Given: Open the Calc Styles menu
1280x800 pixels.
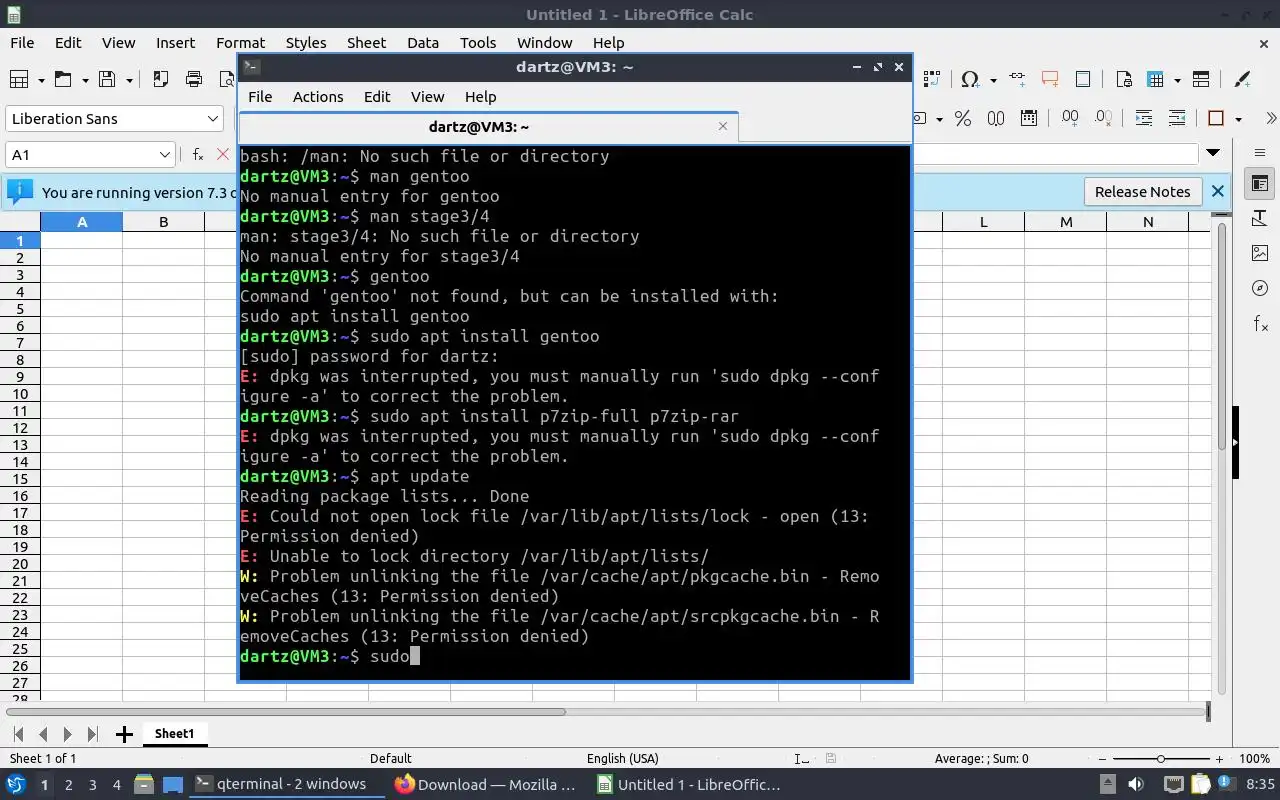Looking at the screenshot, I should point(306,43).
